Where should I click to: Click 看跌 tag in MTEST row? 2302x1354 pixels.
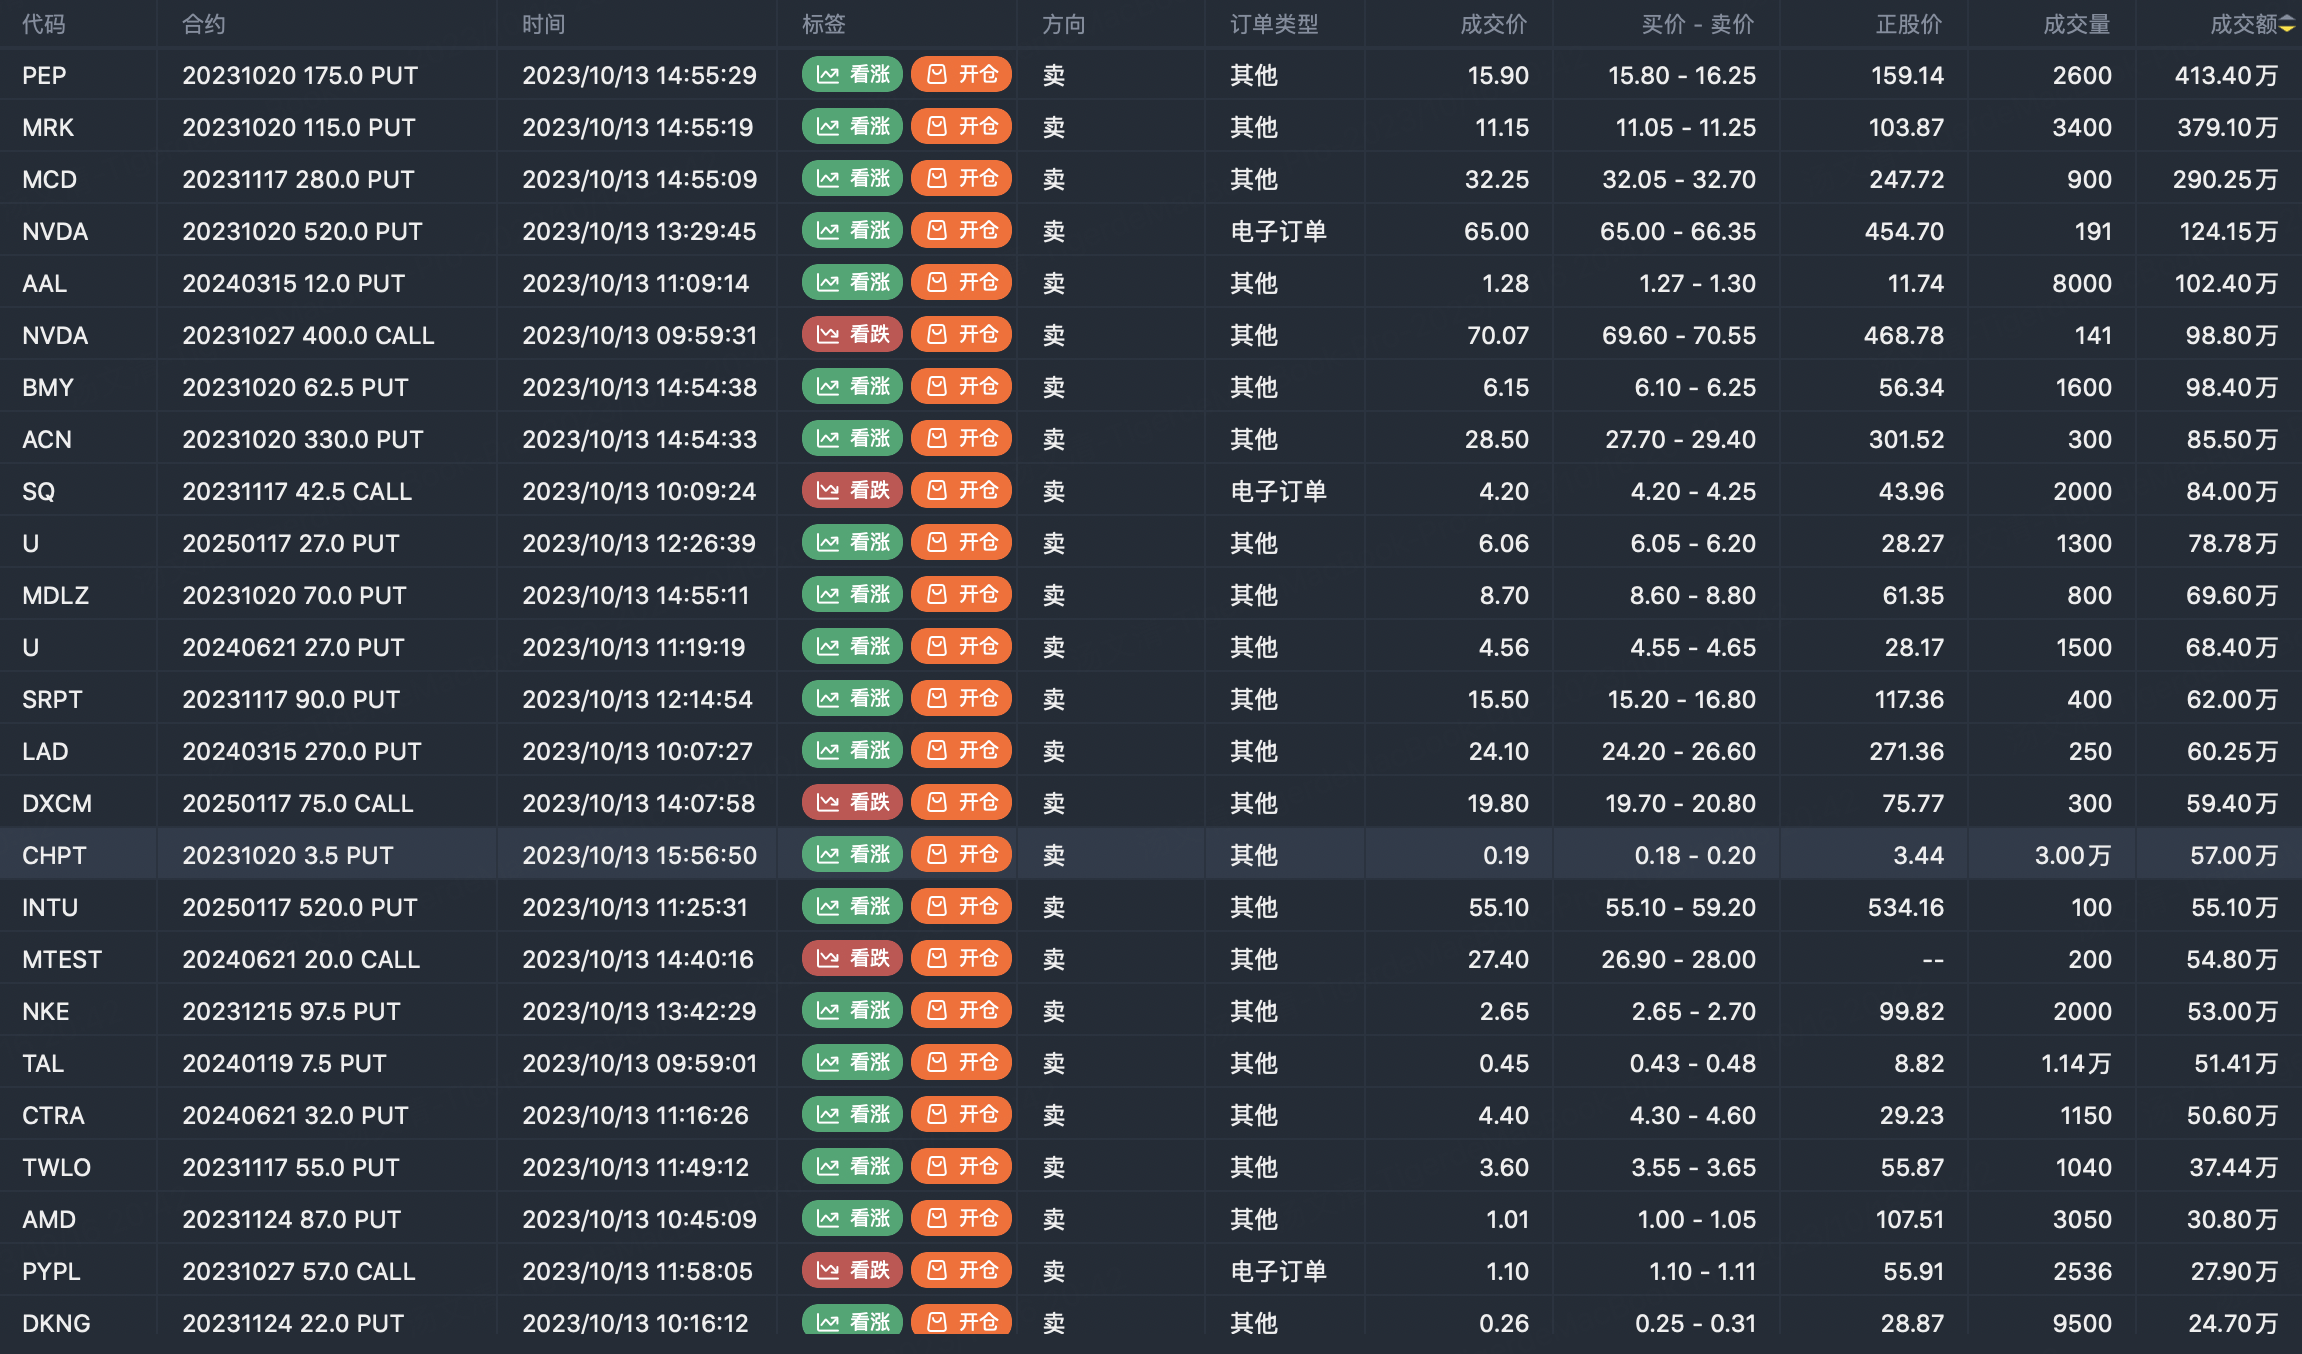[852, 959]
